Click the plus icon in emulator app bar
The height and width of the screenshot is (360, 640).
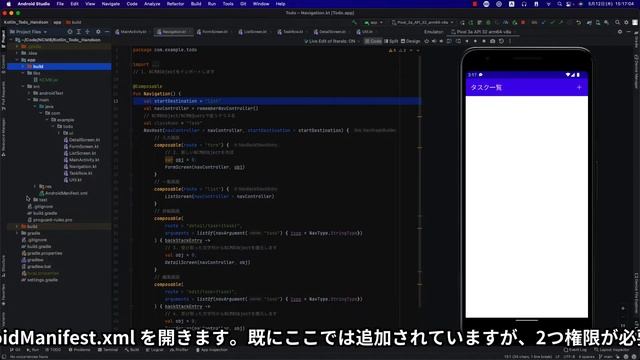click(579, 87)
